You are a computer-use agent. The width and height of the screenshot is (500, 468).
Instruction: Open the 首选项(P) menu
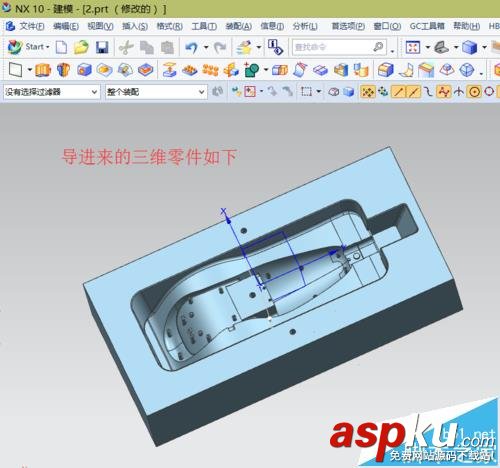[348, 26]
